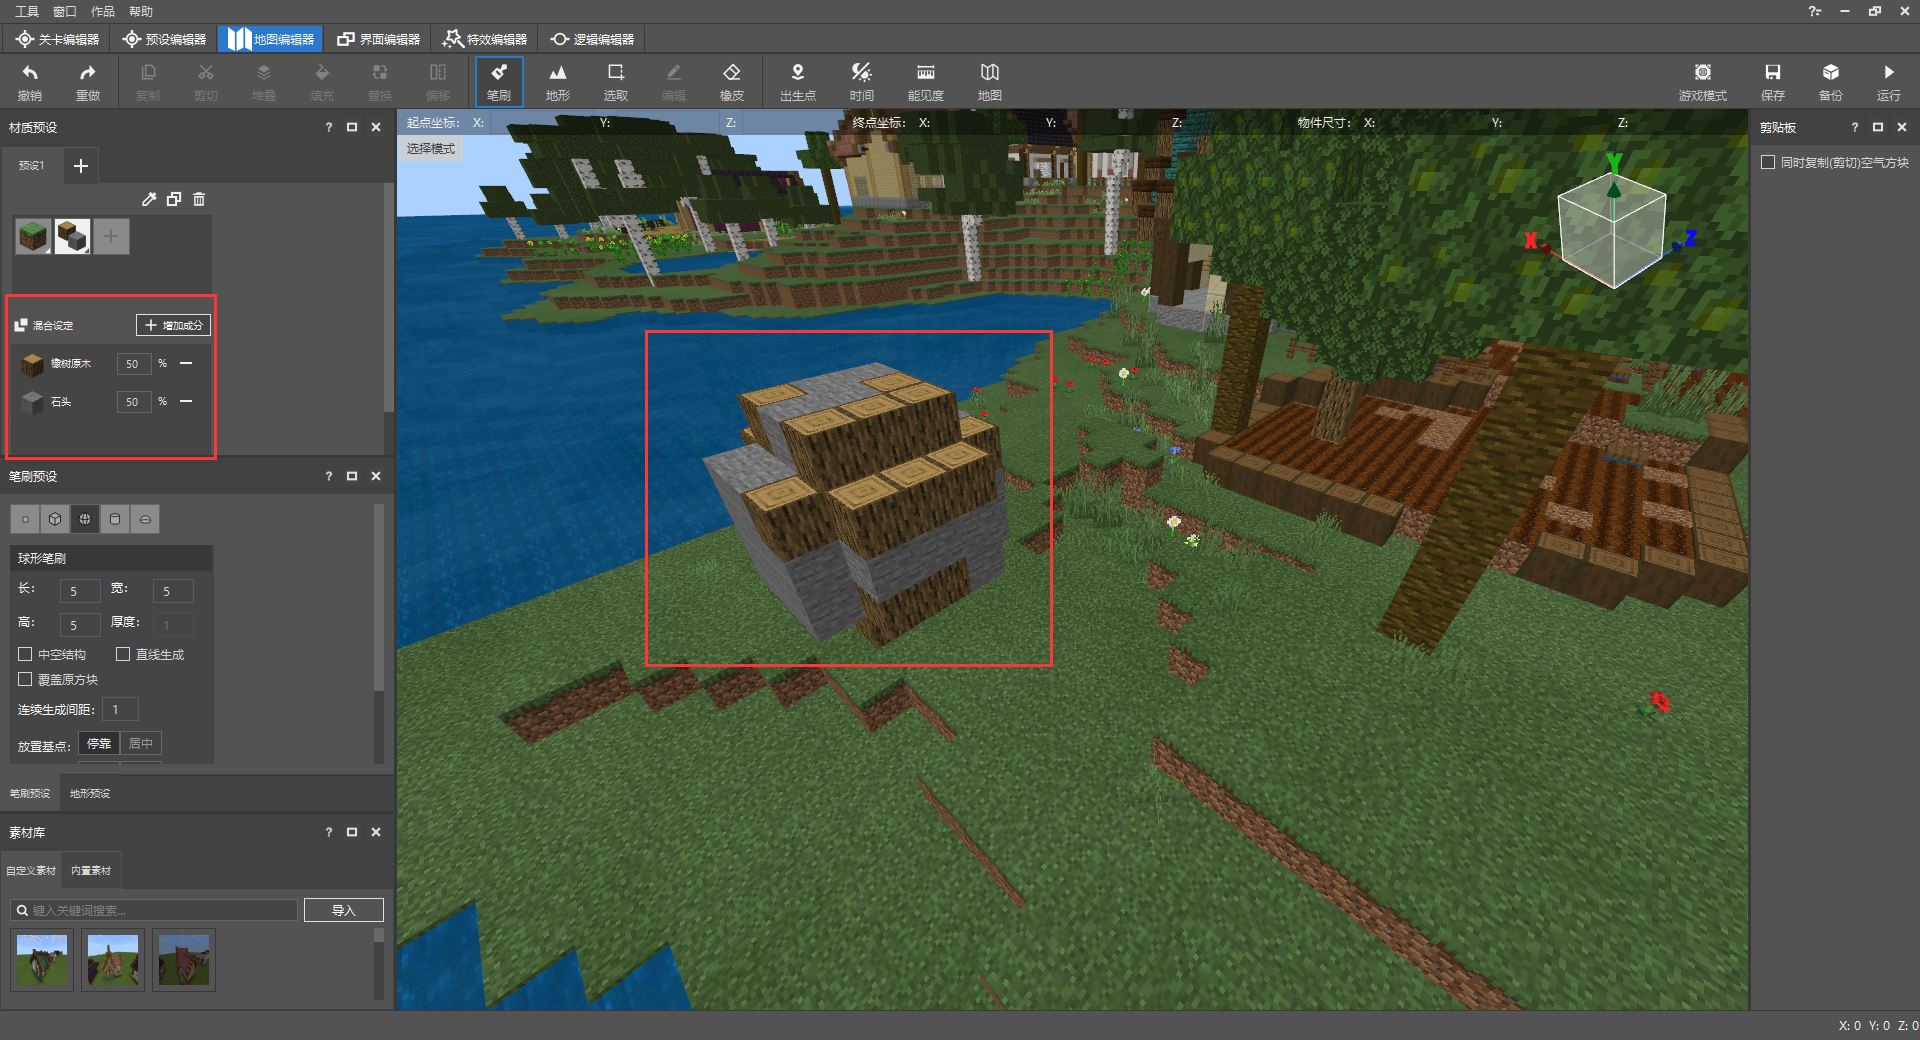Screen dimensions: 1920x1040
Task: Activate the 选取 selection tool
Action: 616,81
